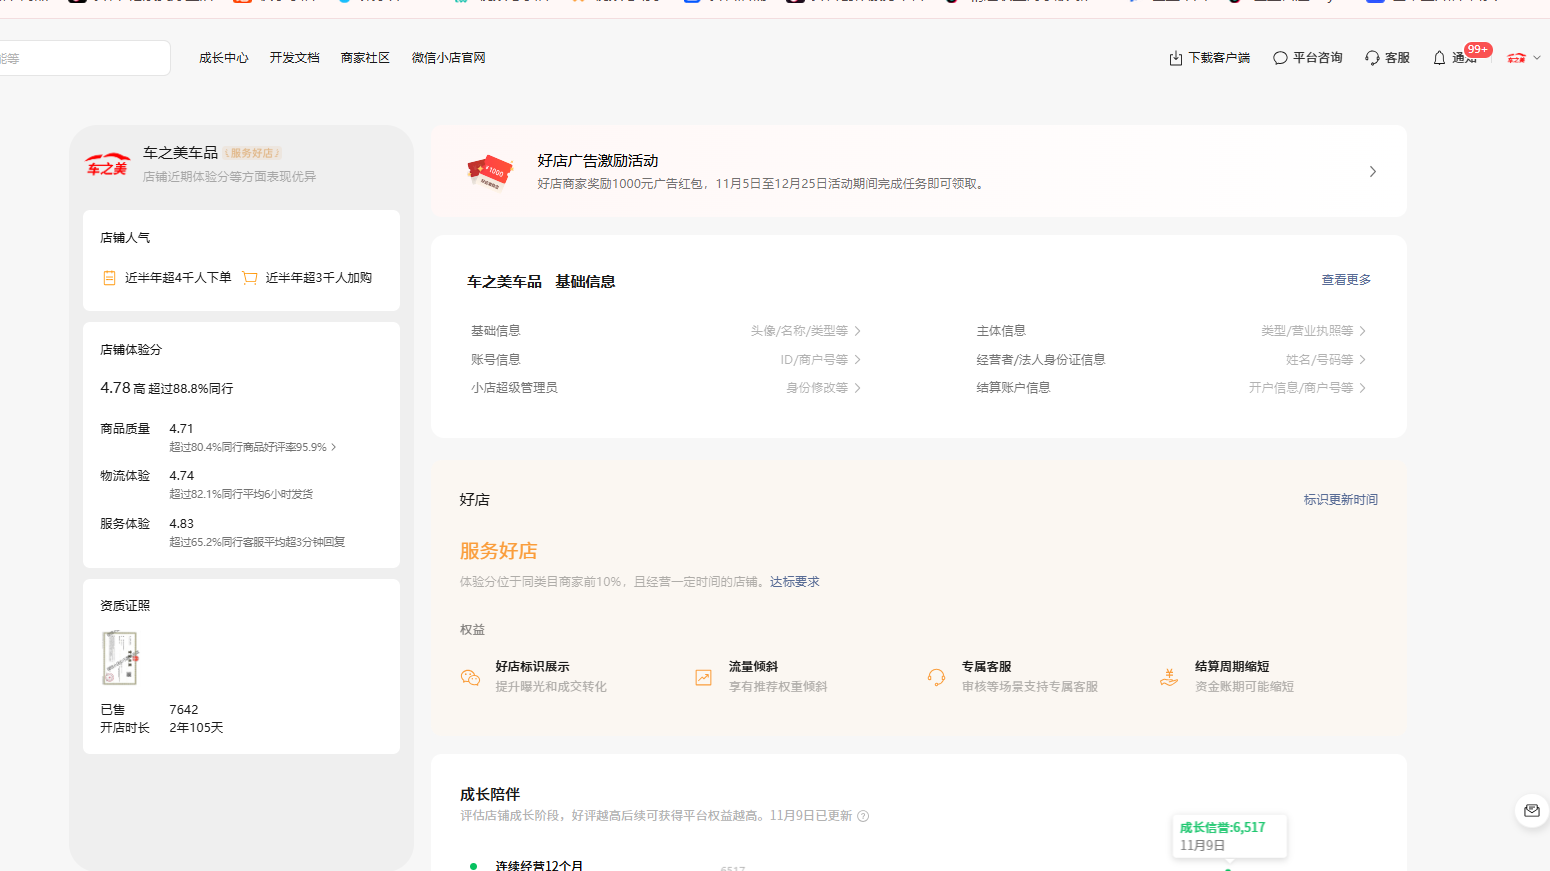Click the 结算账户信息 label
The width and height of the screenshot is (1550, 871).
[1013, 388]
